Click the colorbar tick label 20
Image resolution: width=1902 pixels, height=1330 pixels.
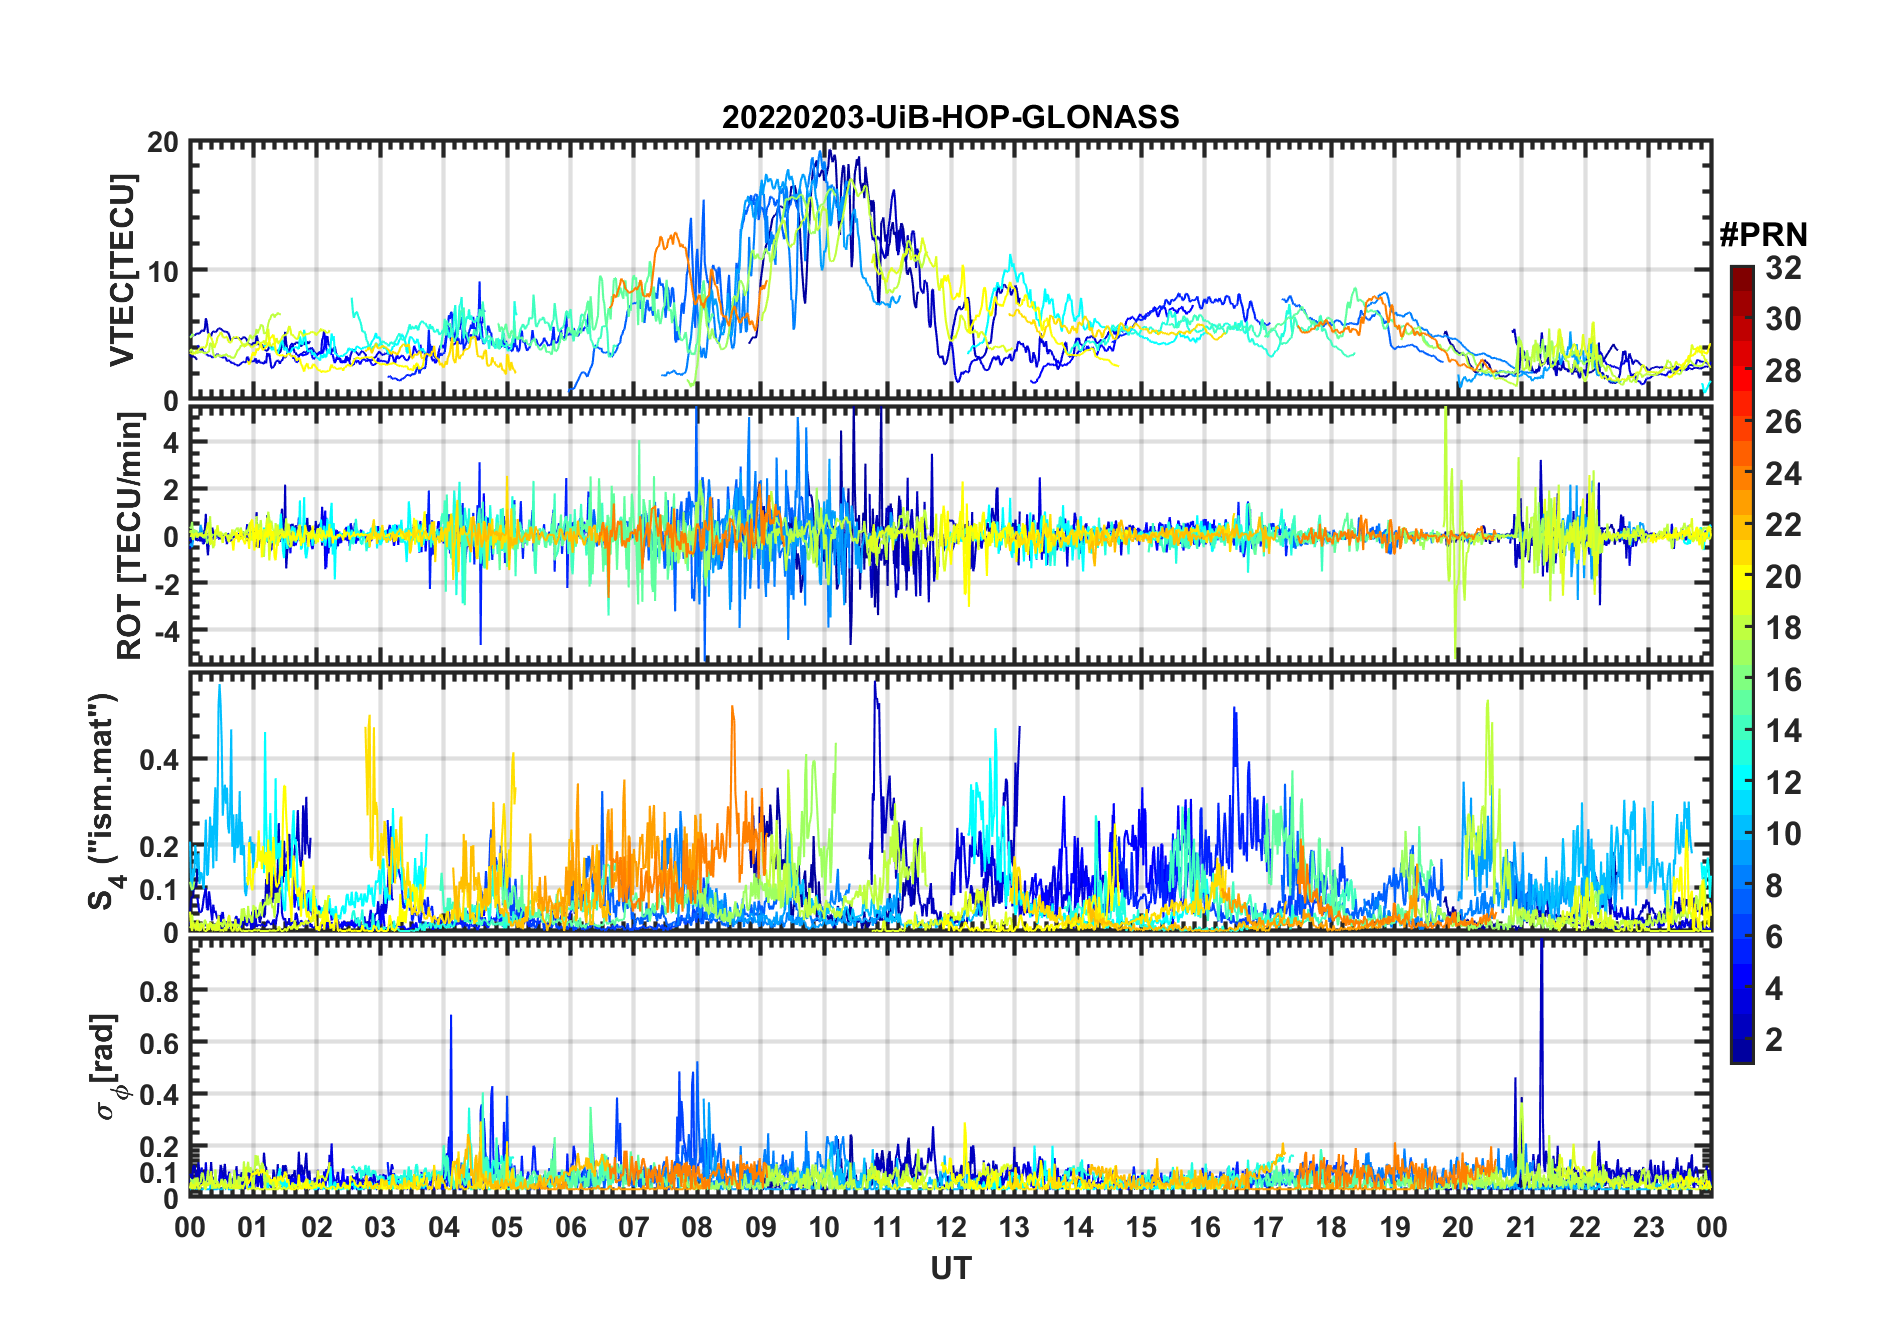[1783, 577]
